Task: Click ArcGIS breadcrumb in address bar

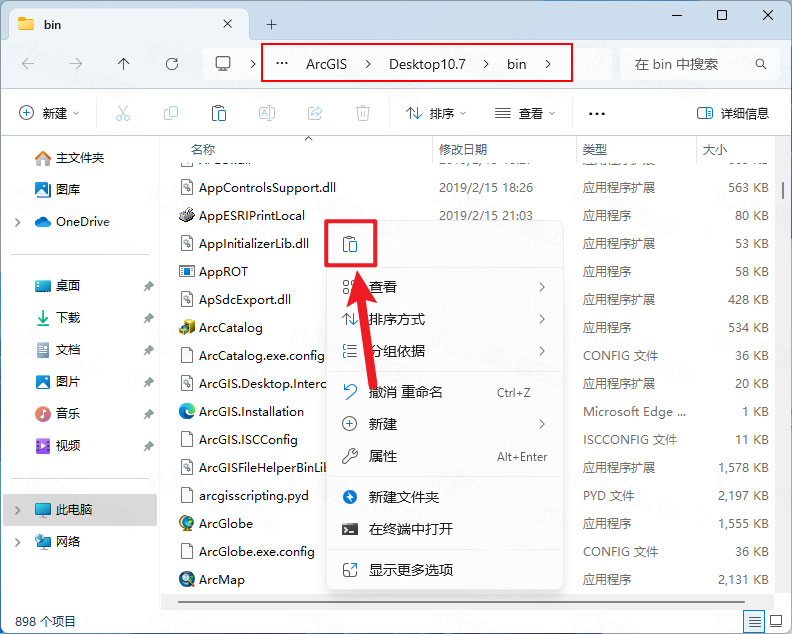Action: point(326,64)
